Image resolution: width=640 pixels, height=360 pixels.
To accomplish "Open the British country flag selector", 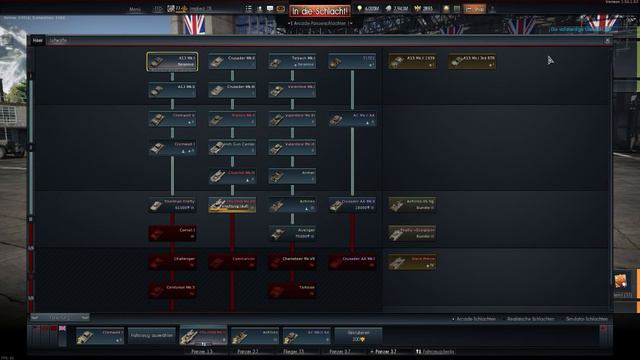I will (62, 328).
